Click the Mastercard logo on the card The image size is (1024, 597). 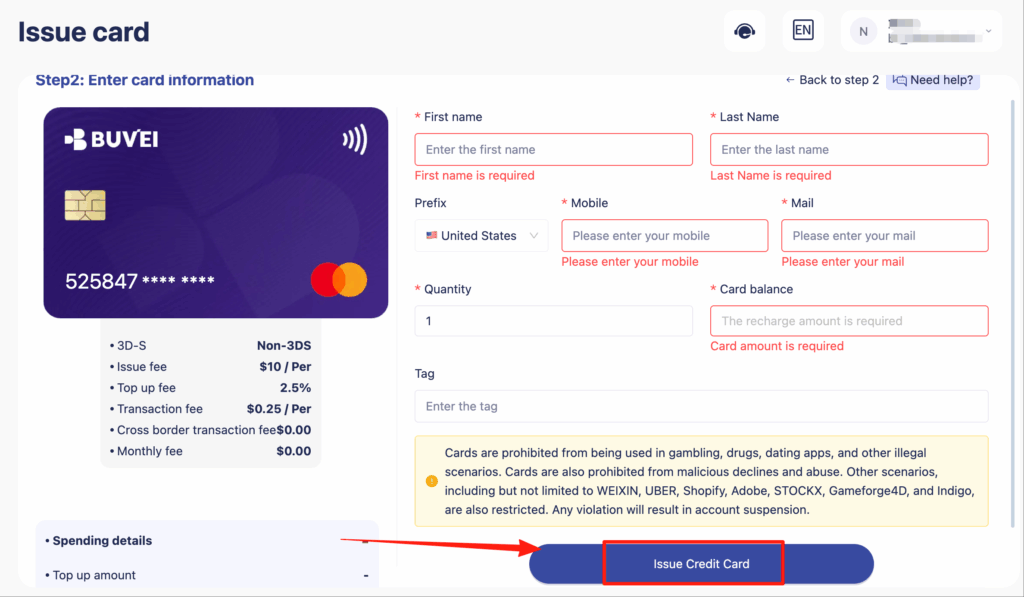click(339, 280)
